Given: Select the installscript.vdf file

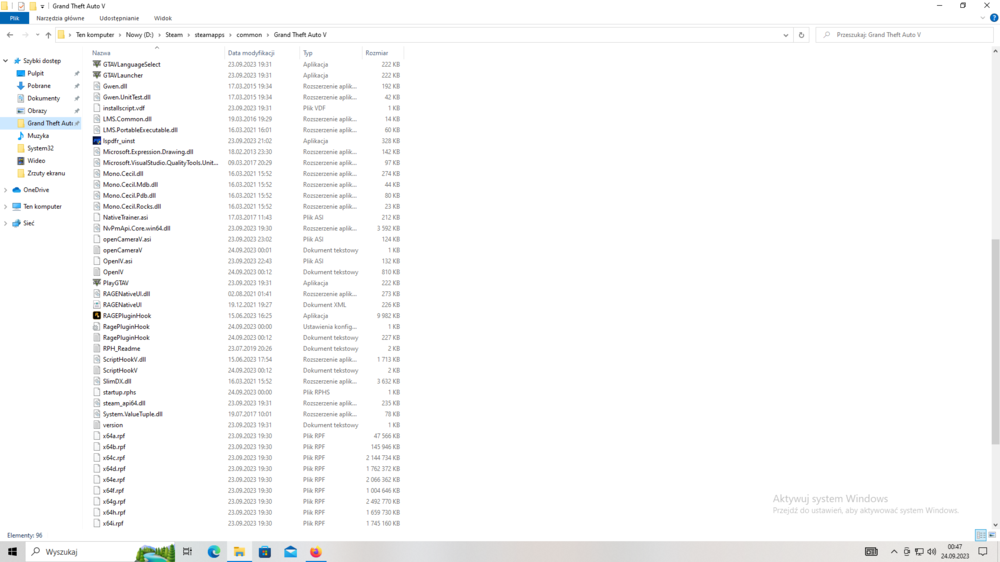Looking at the screenshot, I should (124, 108).
